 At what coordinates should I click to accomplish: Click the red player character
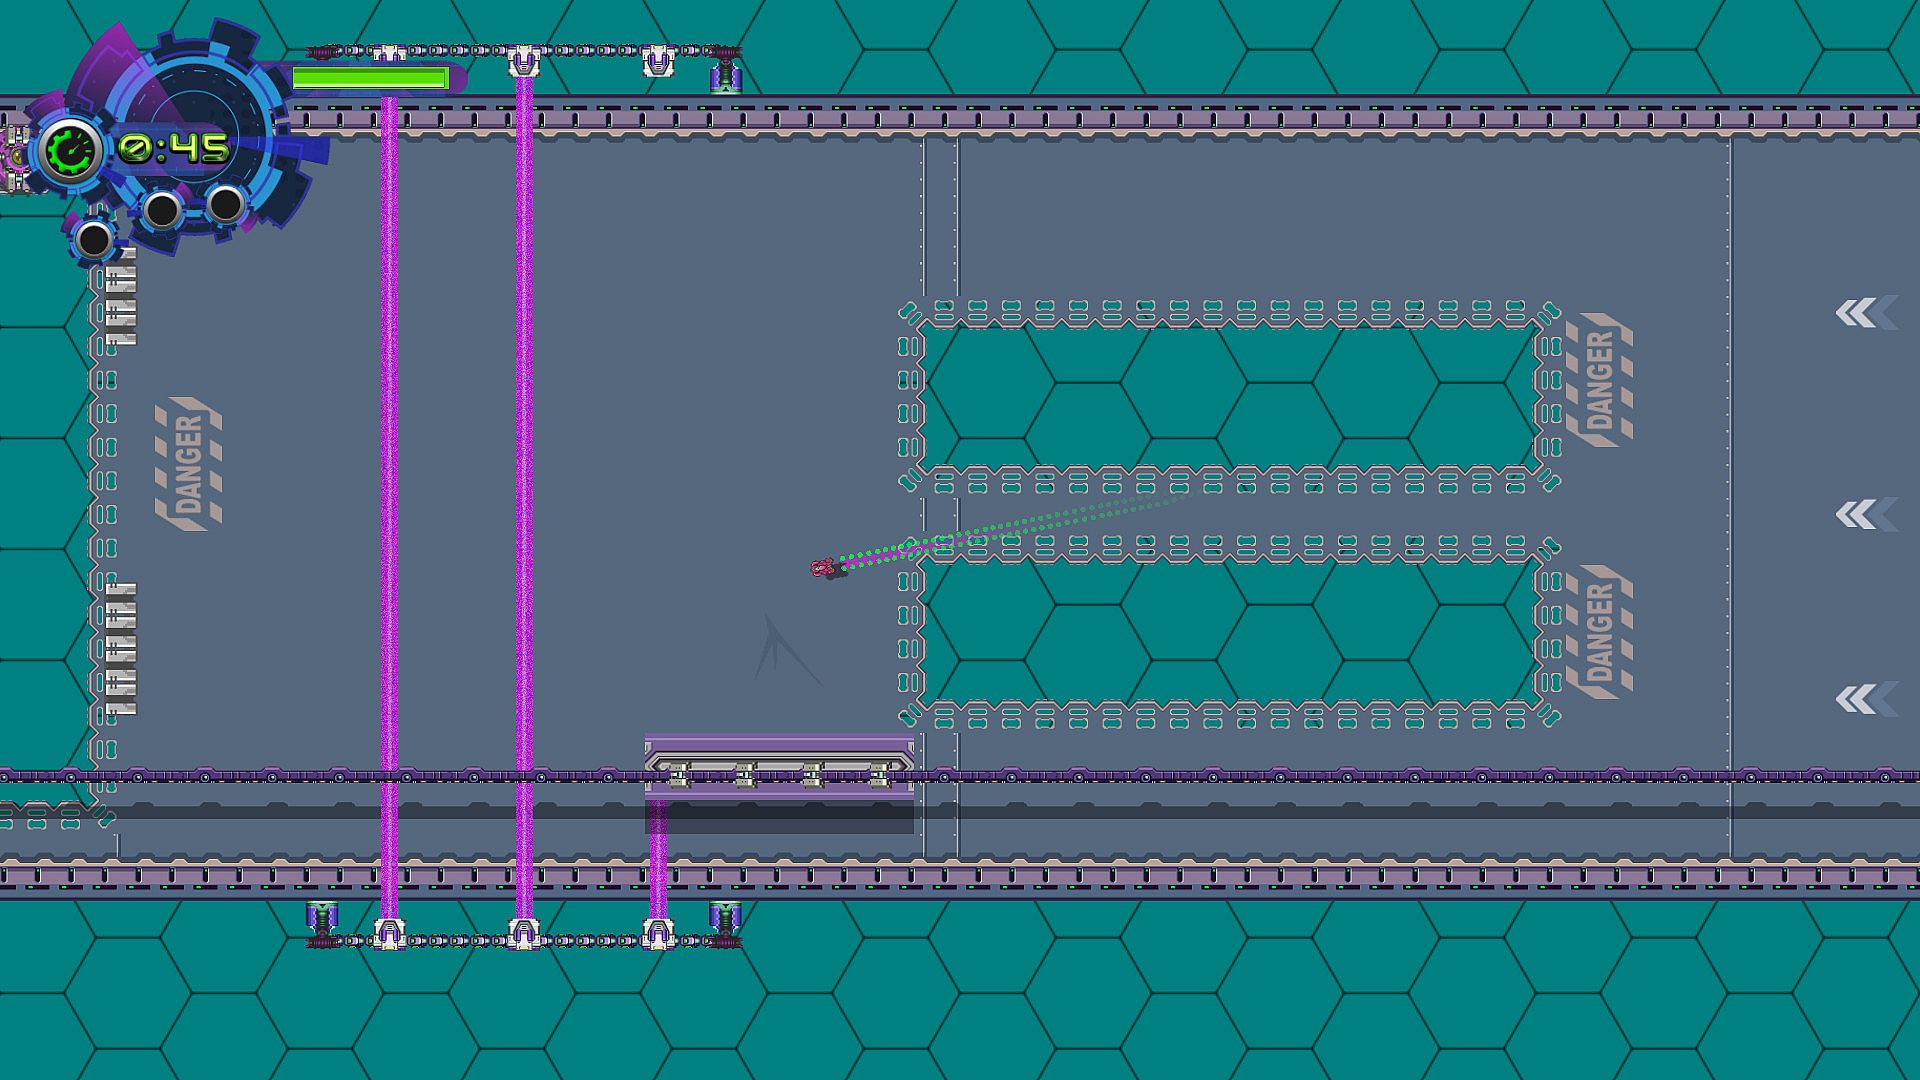(x=822, y=568)
